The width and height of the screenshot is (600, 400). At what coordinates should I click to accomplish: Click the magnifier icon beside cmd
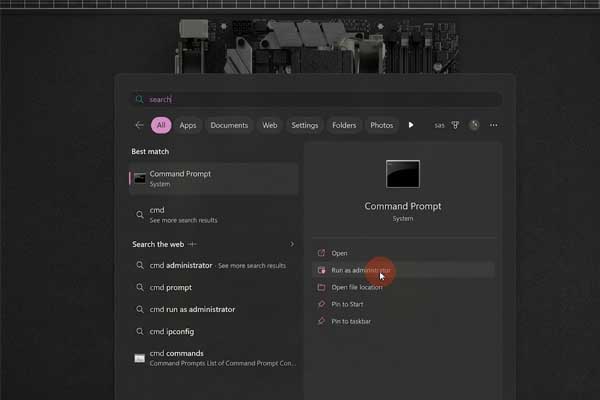pos(140,215)
